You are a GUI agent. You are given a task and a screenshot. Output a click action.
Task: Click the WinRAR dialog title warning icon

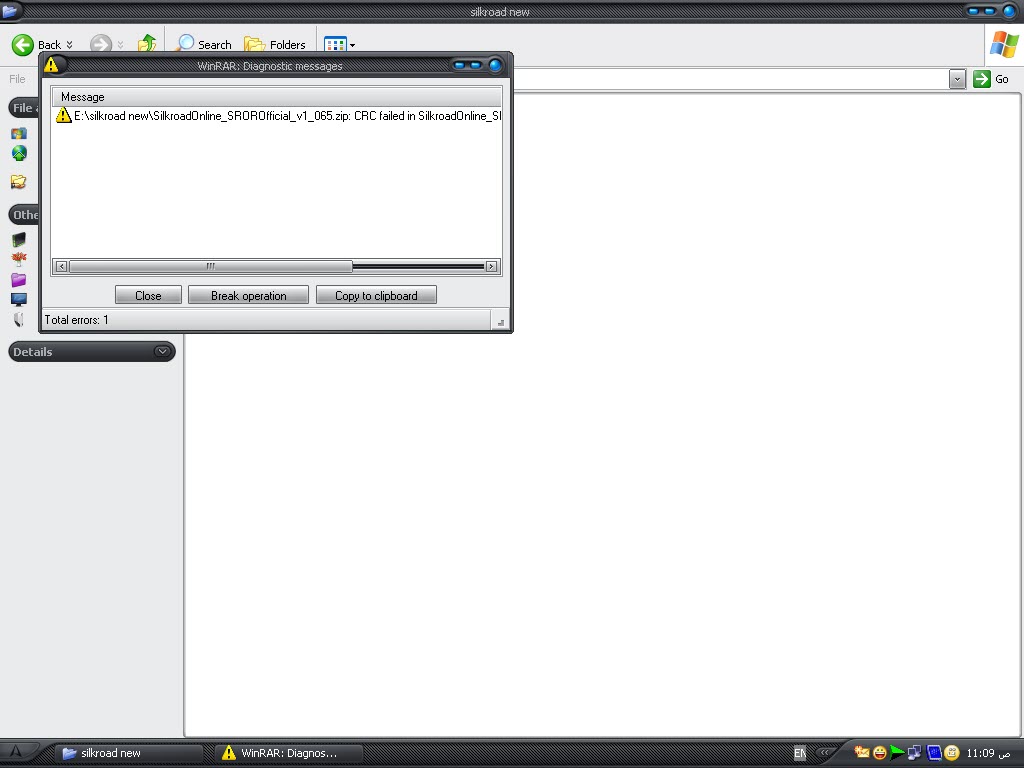52,65
